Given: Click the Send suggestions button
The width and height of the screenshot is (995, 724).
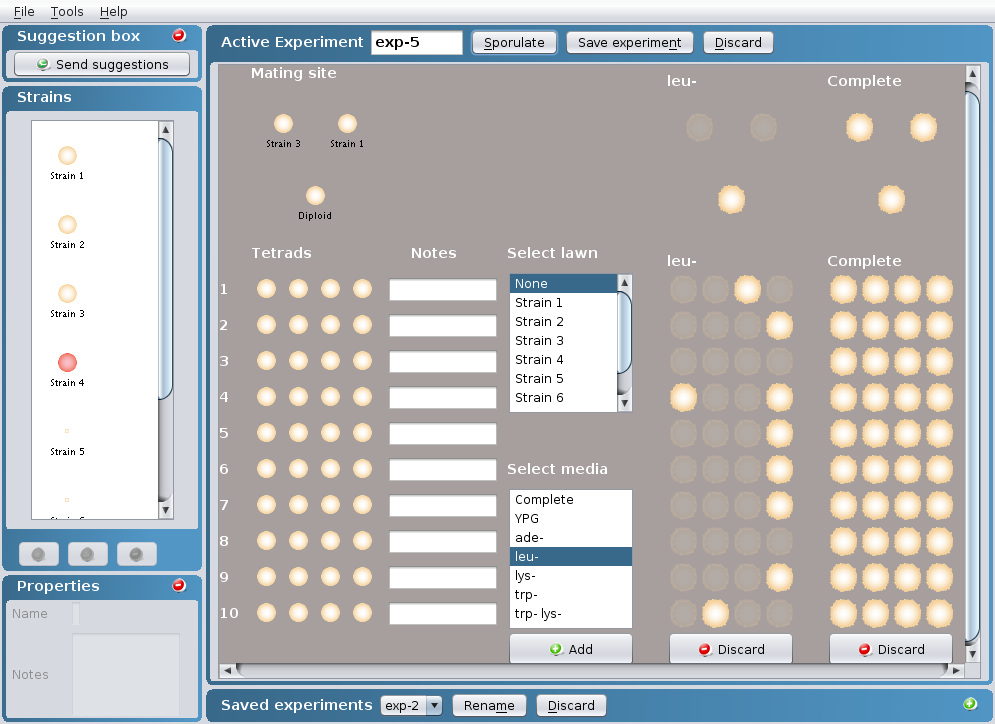Looking at the screenshot, I should pos(102,64).
